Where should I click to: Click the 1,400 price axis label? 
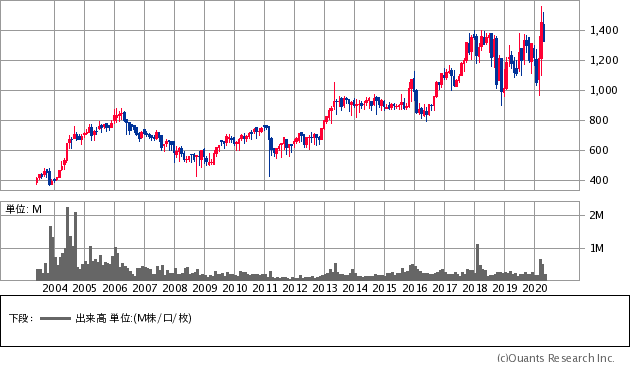(604, 30)
